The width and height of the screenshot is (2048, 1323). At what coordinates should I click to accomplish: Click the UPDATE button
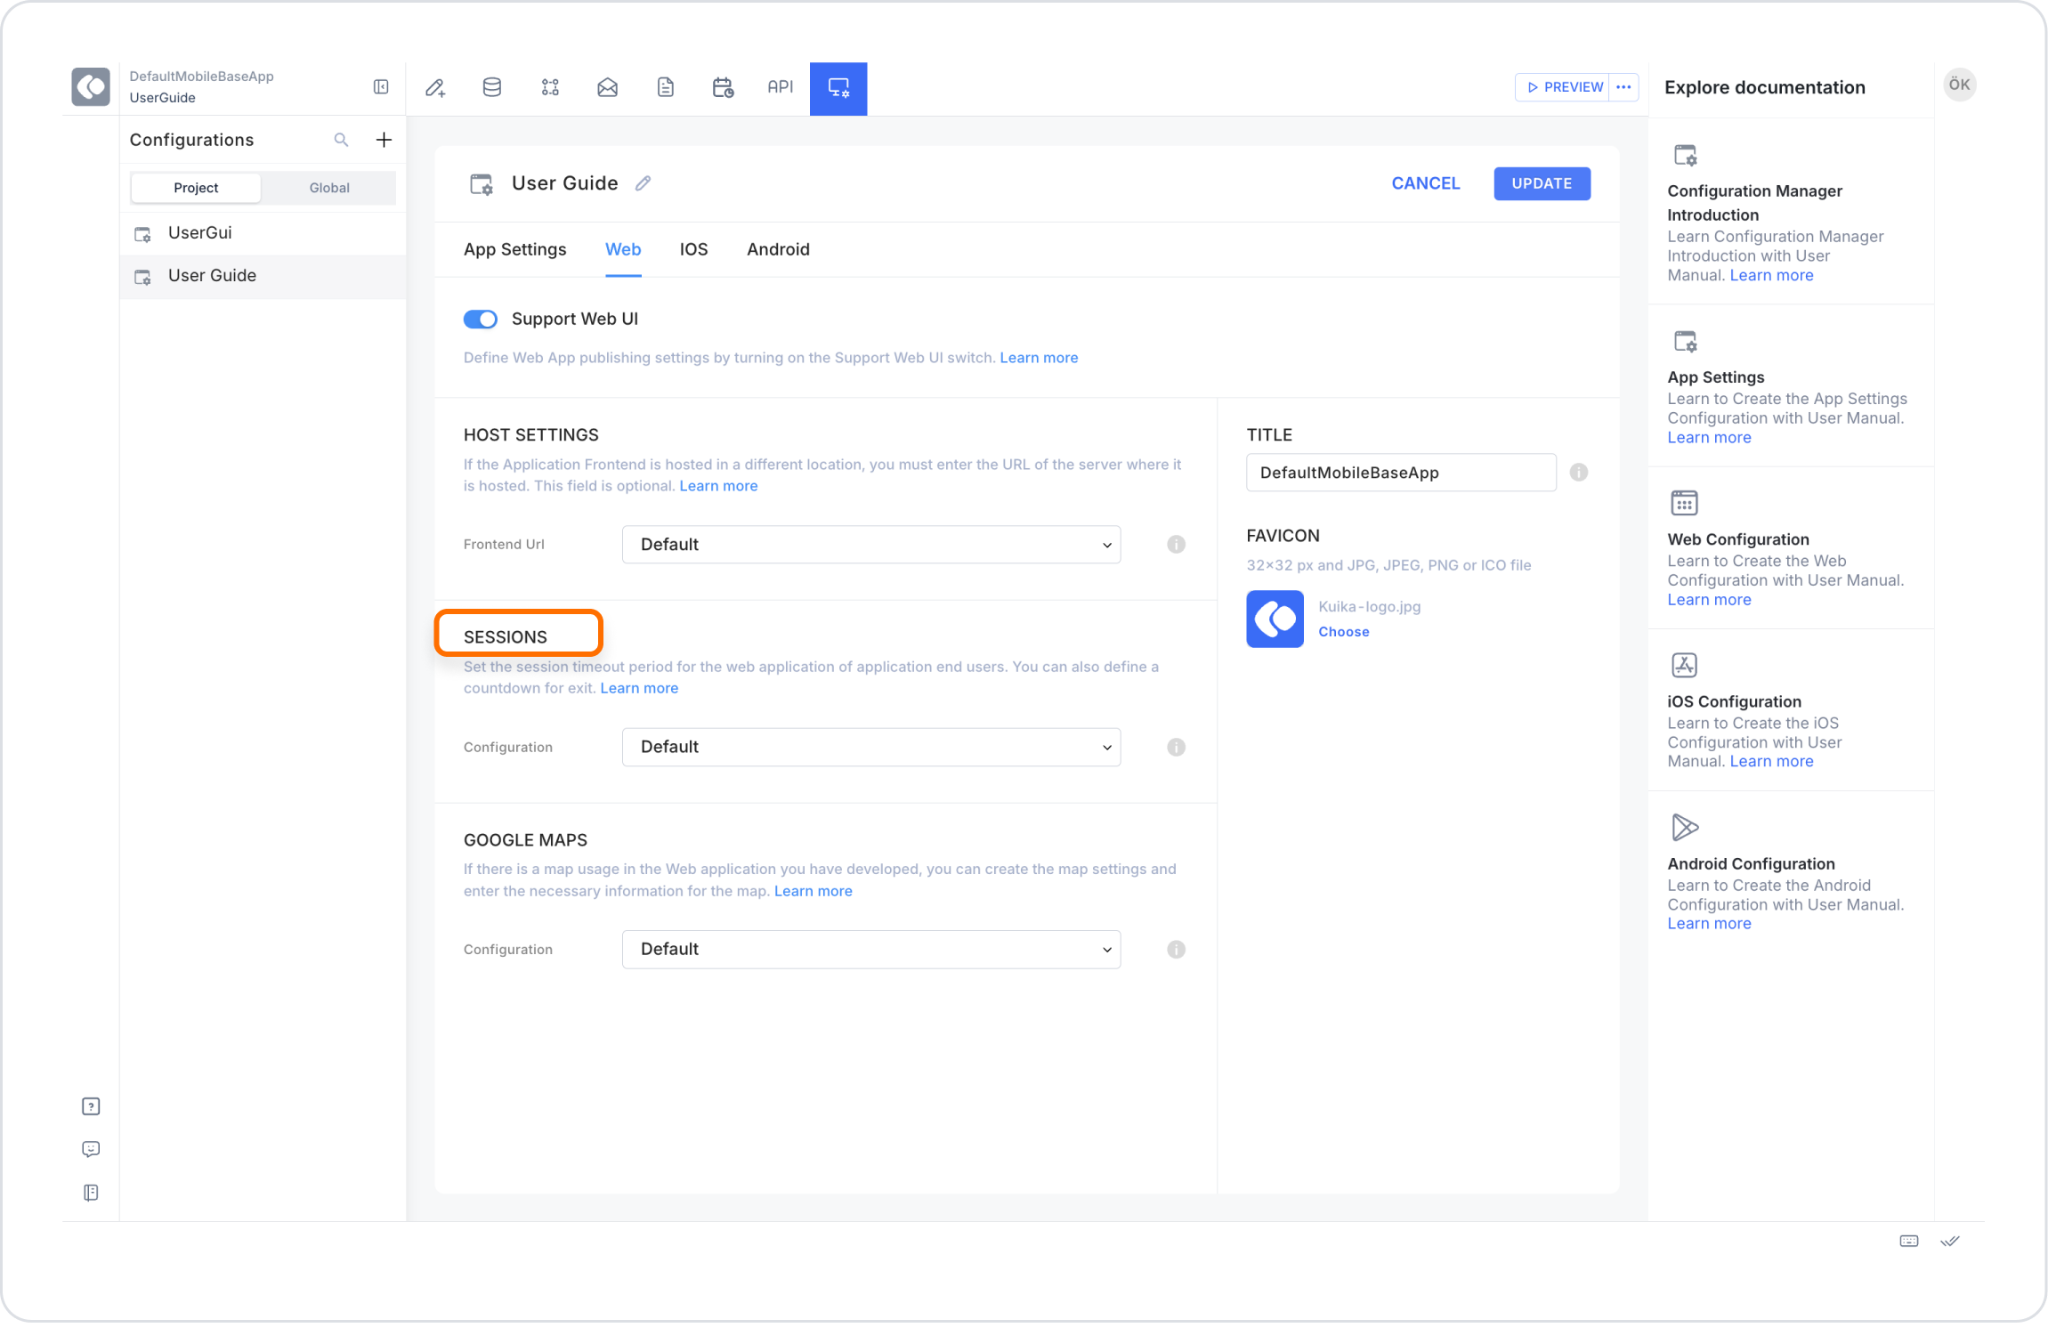[1542, 183]
